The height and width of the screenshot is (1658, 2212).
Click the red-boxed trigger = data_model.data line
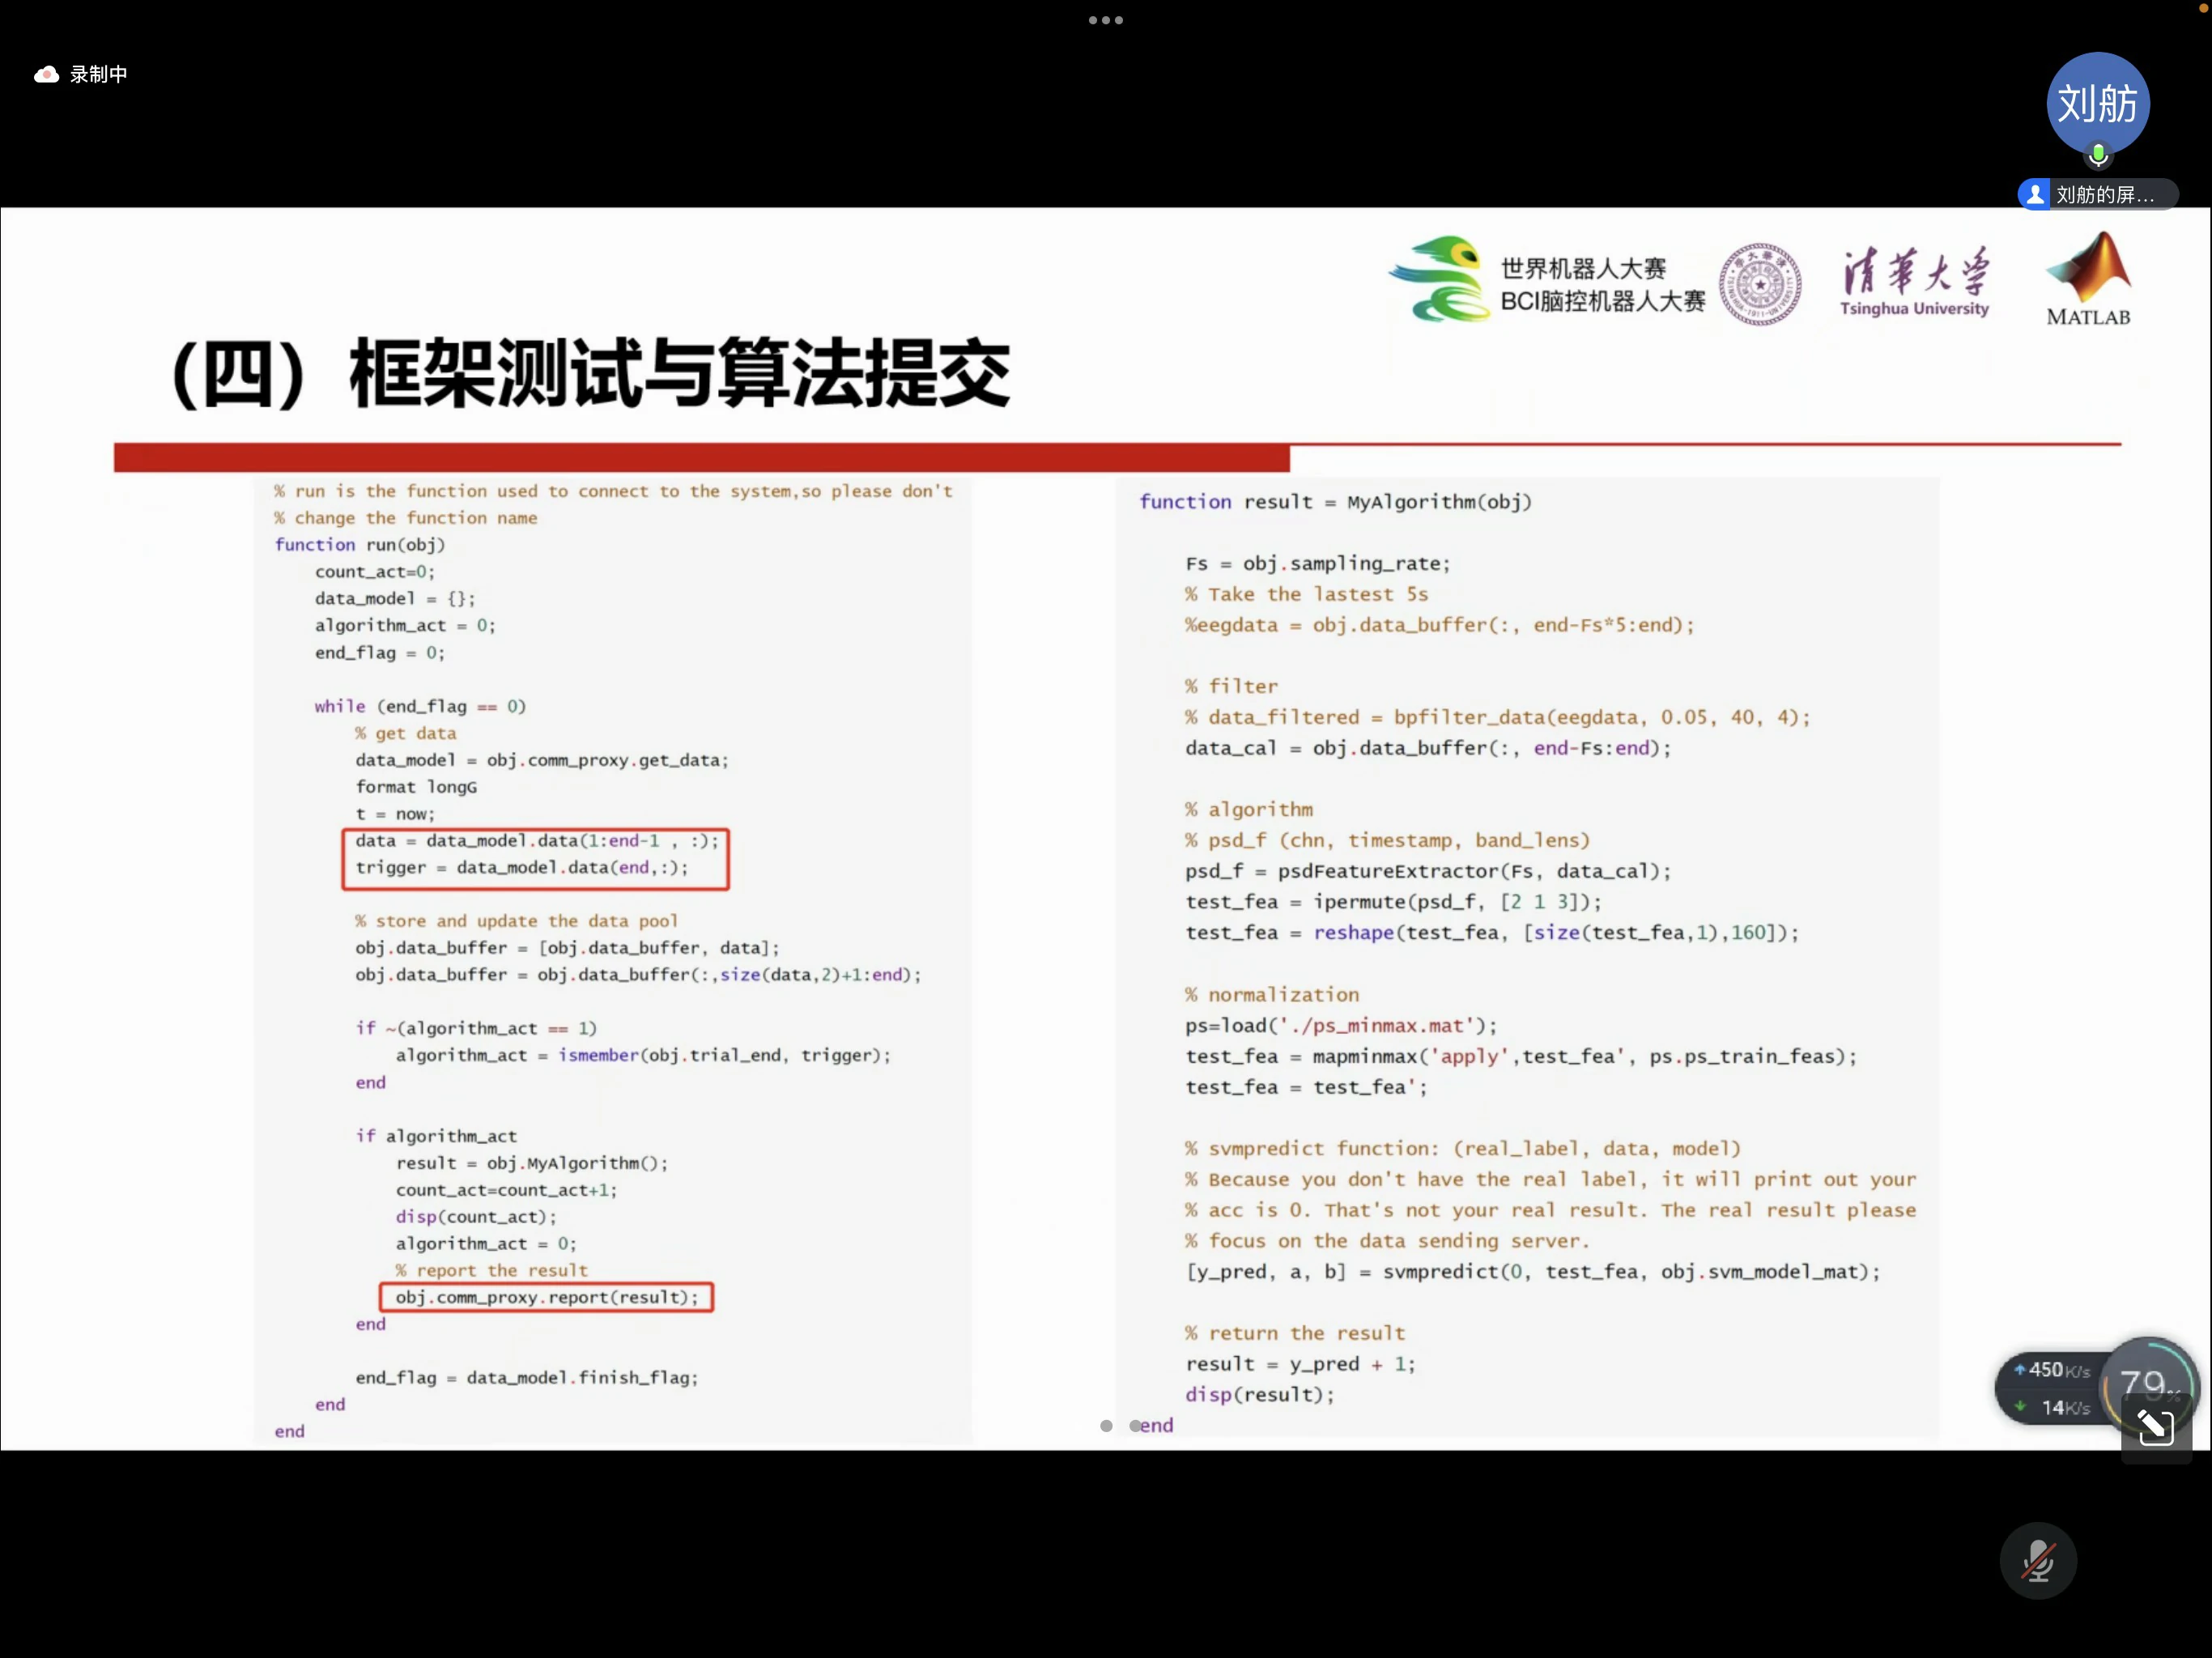pyautogui.click(x=522, y=867)
